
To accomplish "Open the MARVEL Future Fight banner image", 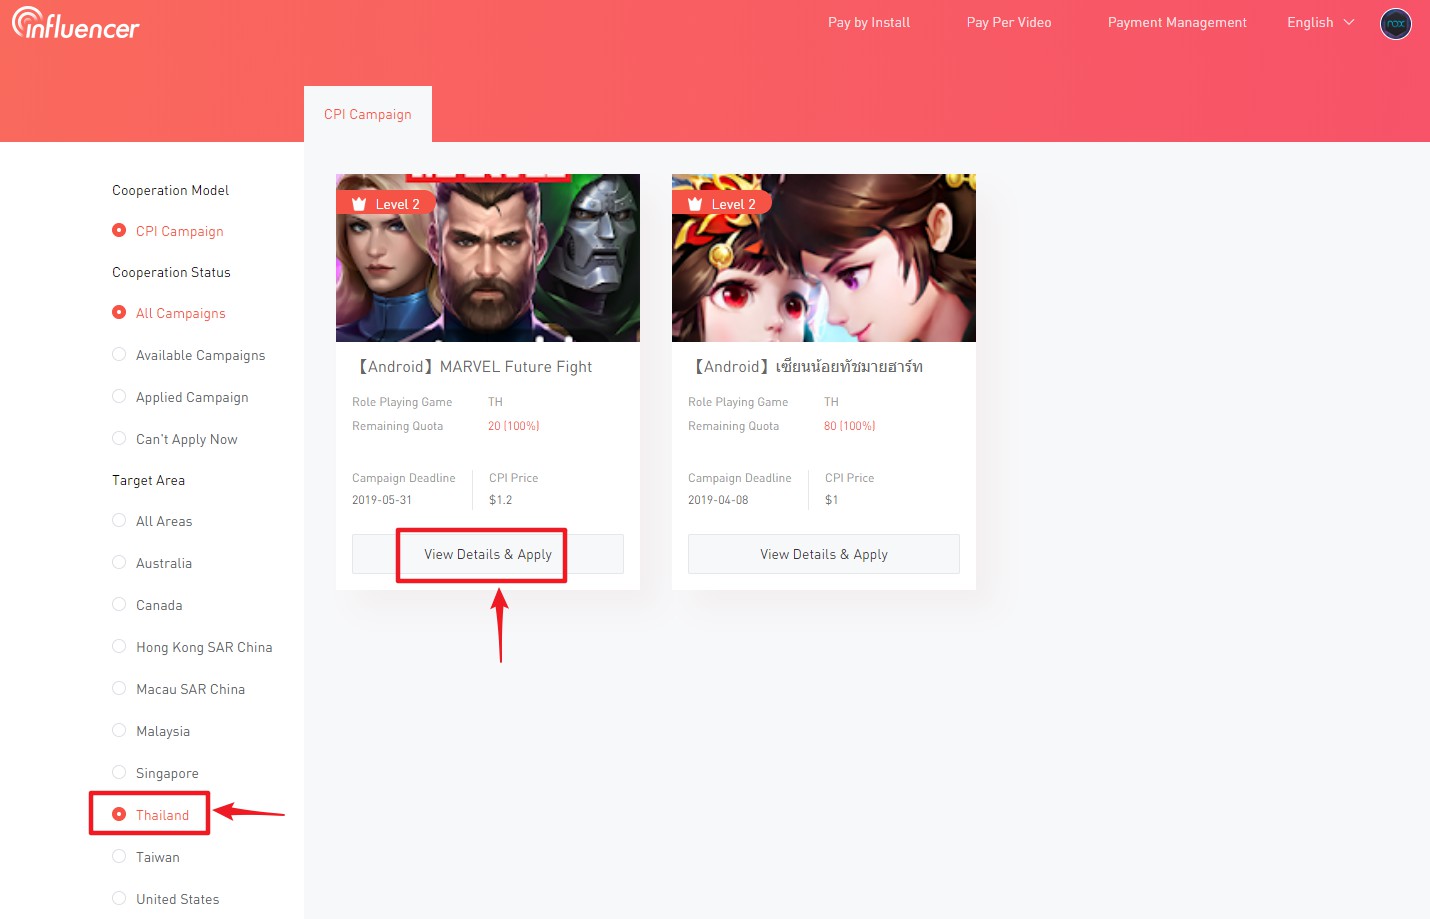I will tap(487, 270).
